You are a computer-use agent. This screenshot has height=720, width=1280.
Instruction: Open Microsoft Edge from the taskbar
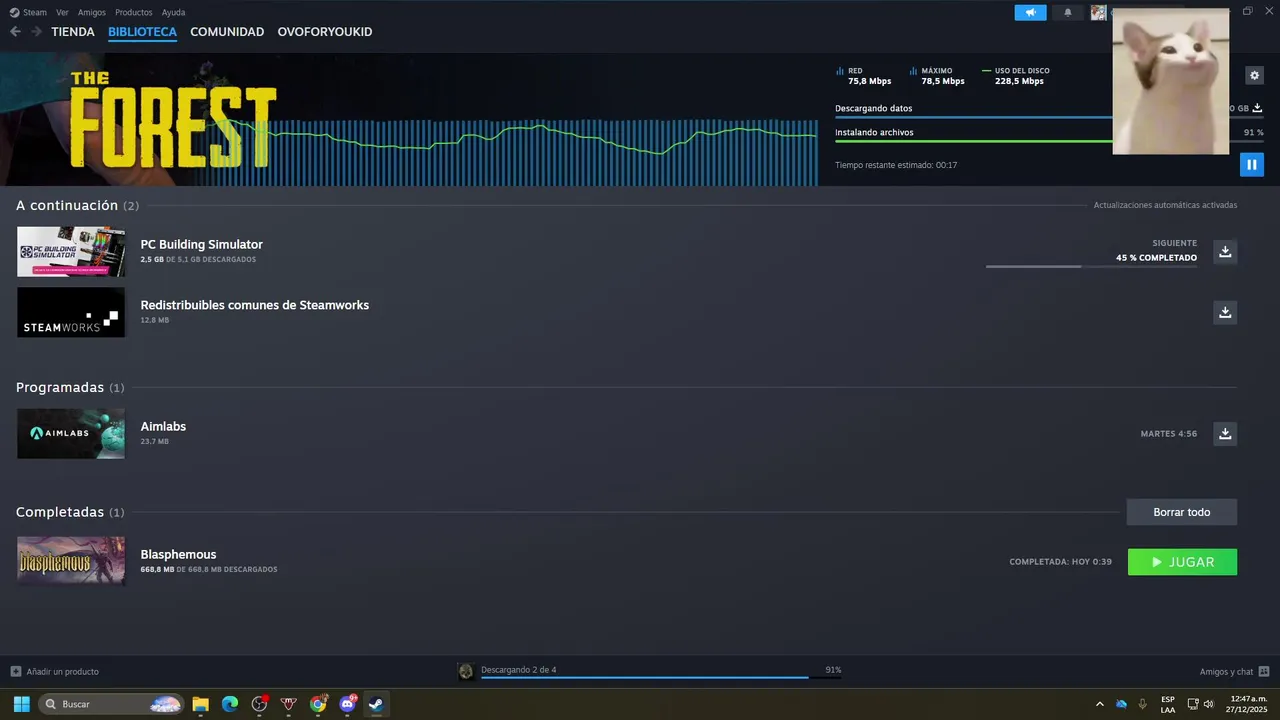pyautogui.click(x=230, y=704)
